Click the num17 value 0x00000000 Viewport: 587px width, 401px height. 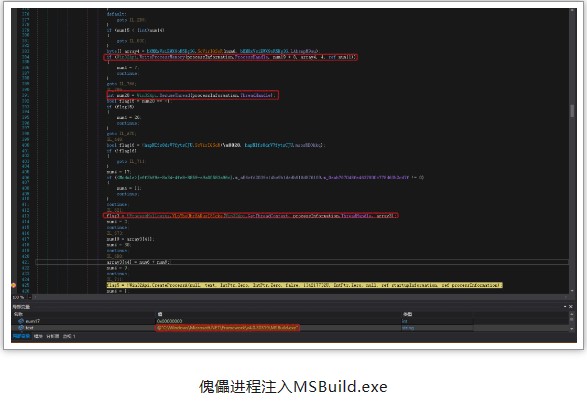click(170, 321)
